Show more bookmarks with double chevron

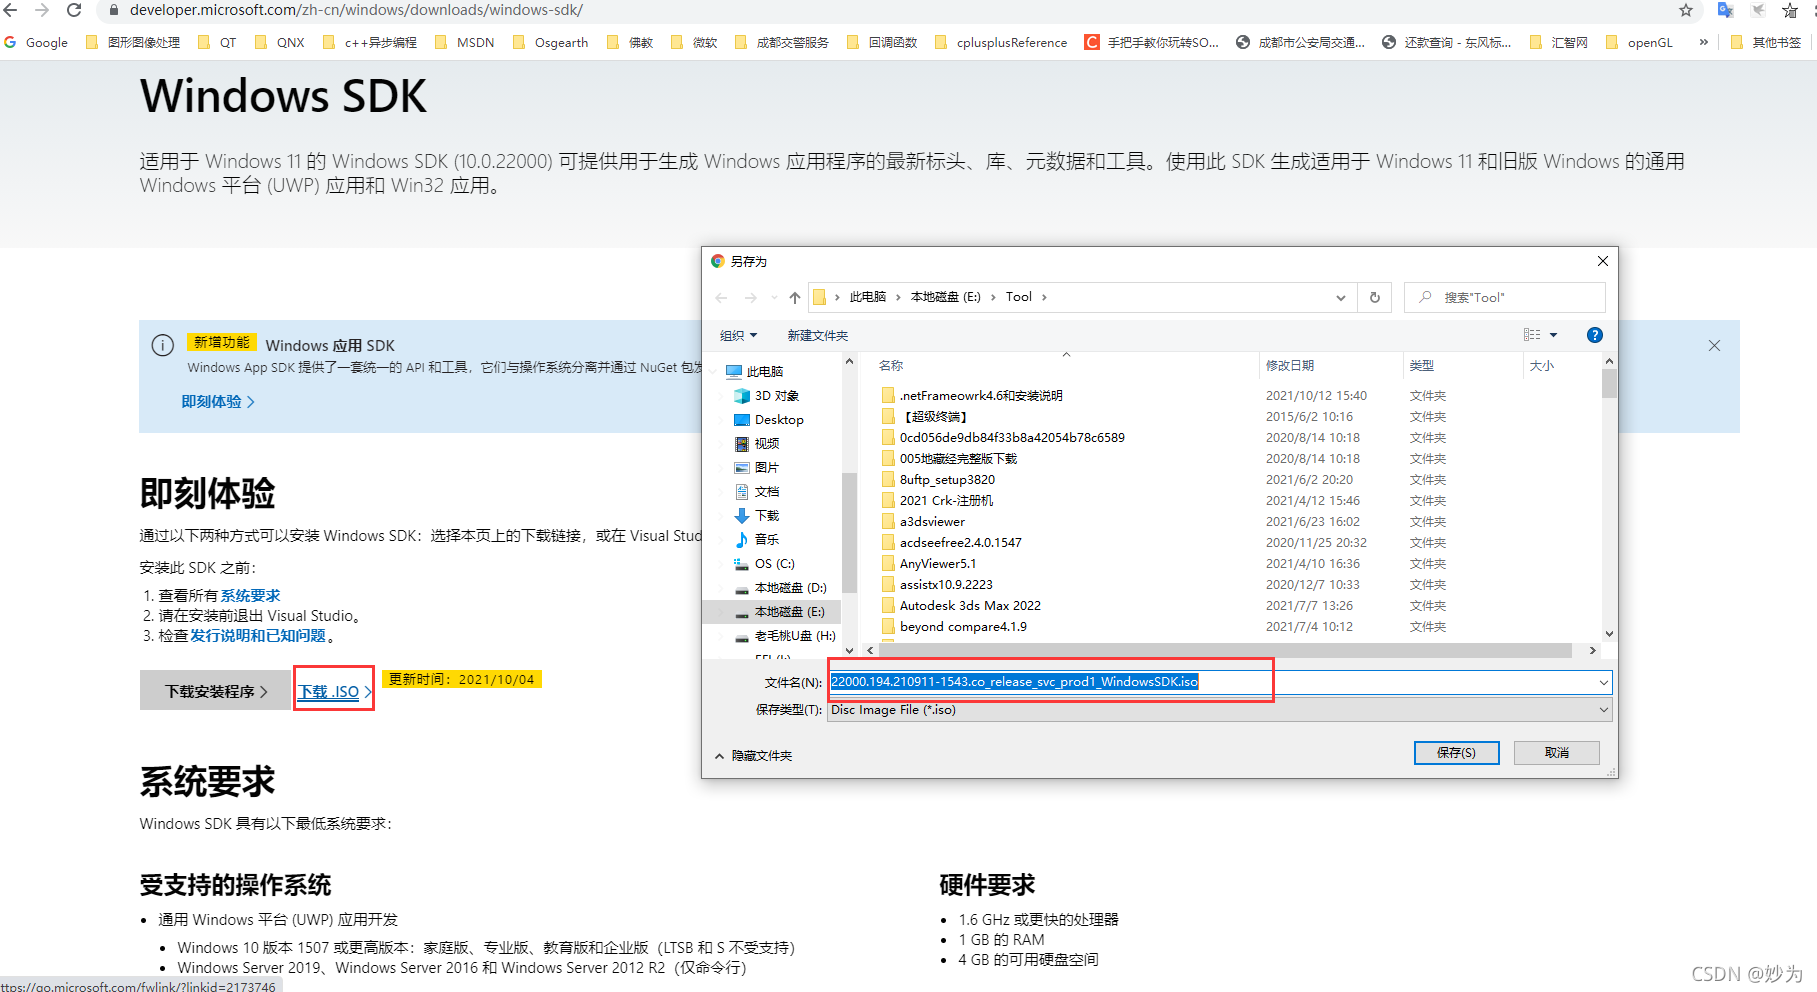click(1703, 42)
